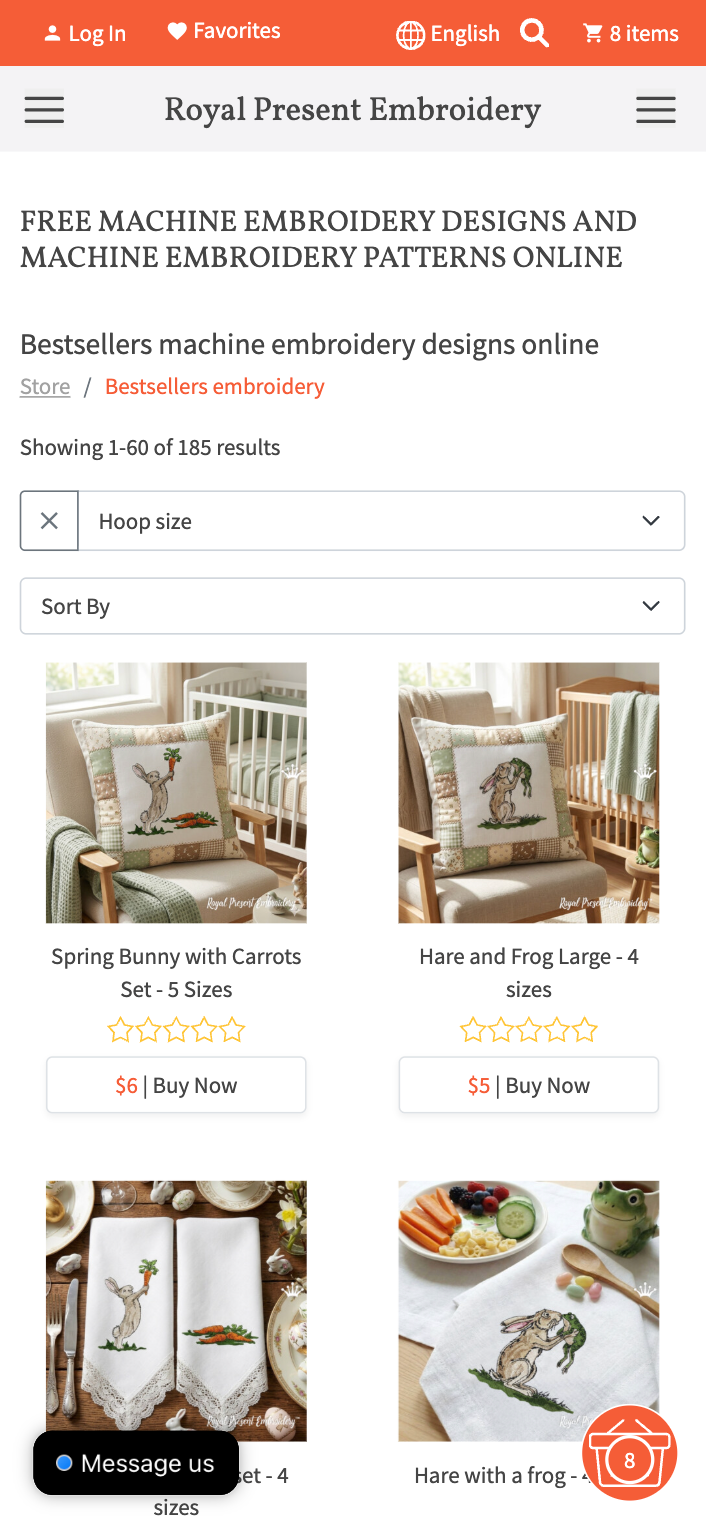The image size is (706, 1528).
Task: Click the Log In person icon
Action: pyautogui.click(x=52, y=34)
